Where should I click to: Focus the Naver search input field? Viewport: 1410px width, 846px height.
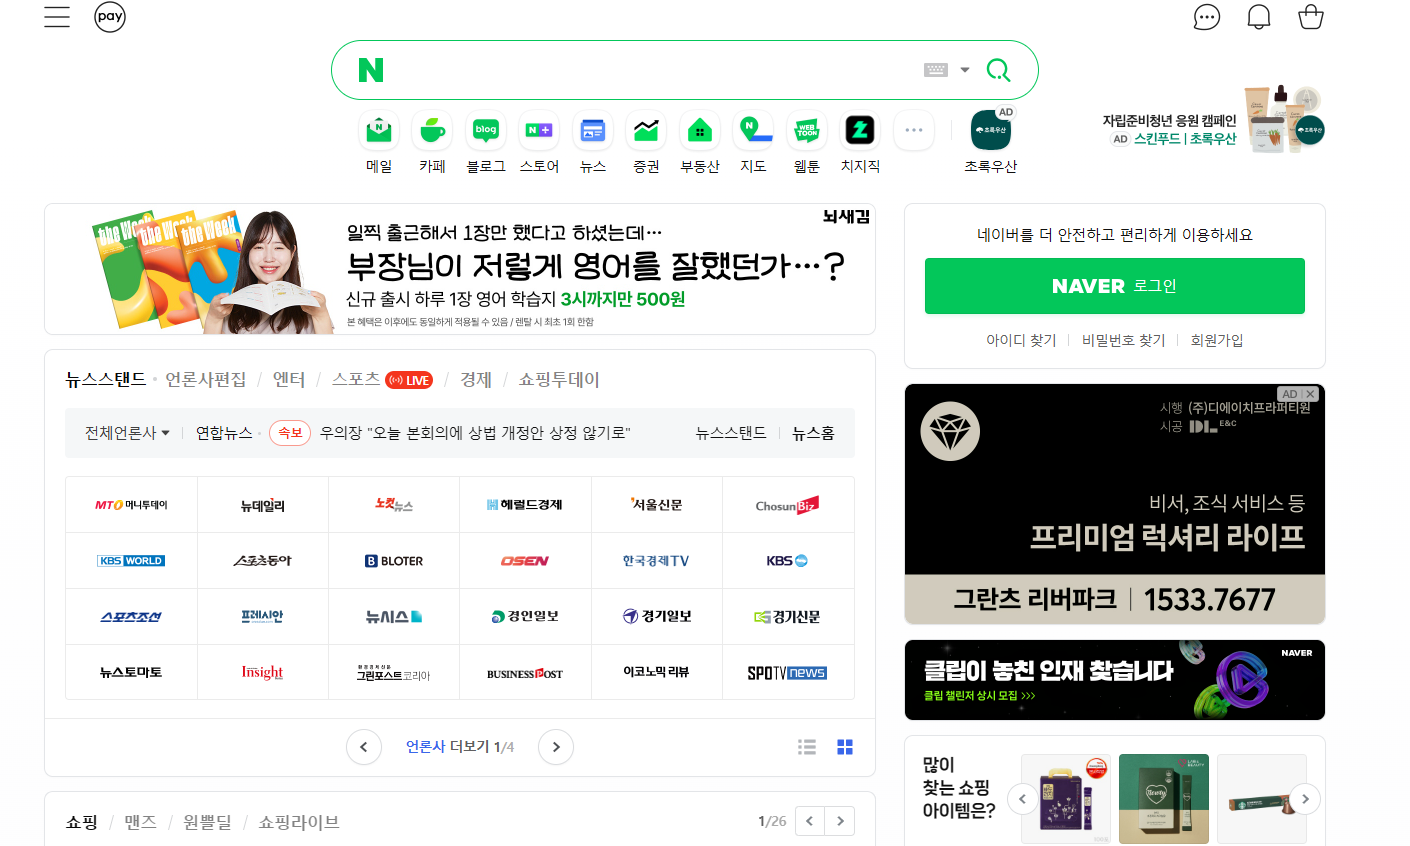[650, 70]
